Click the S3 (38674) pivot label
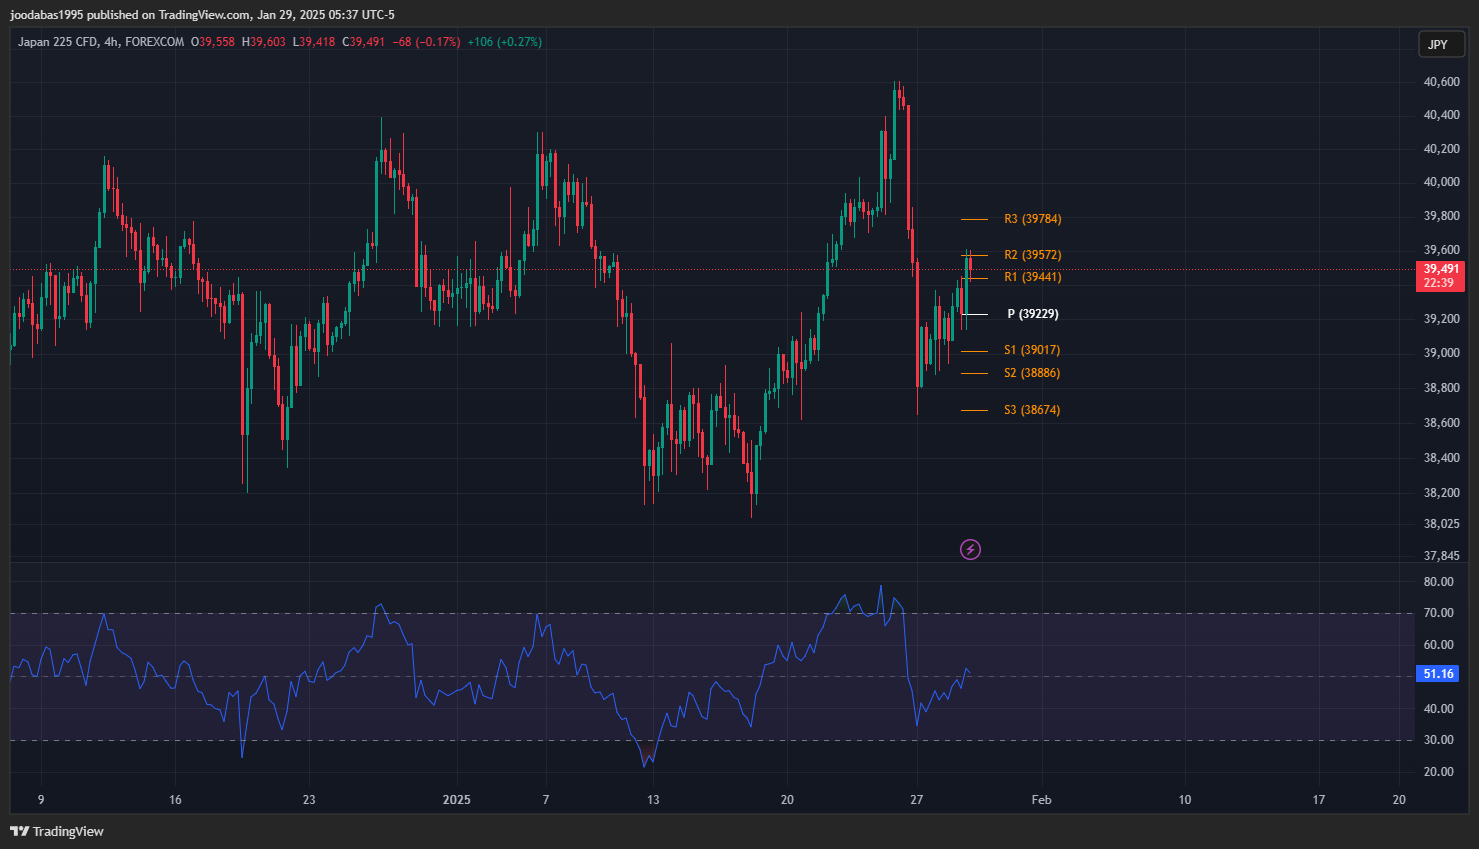The height and width of the screenshot is (849, 1479). pyautogui.click(x=1032, y=410)
